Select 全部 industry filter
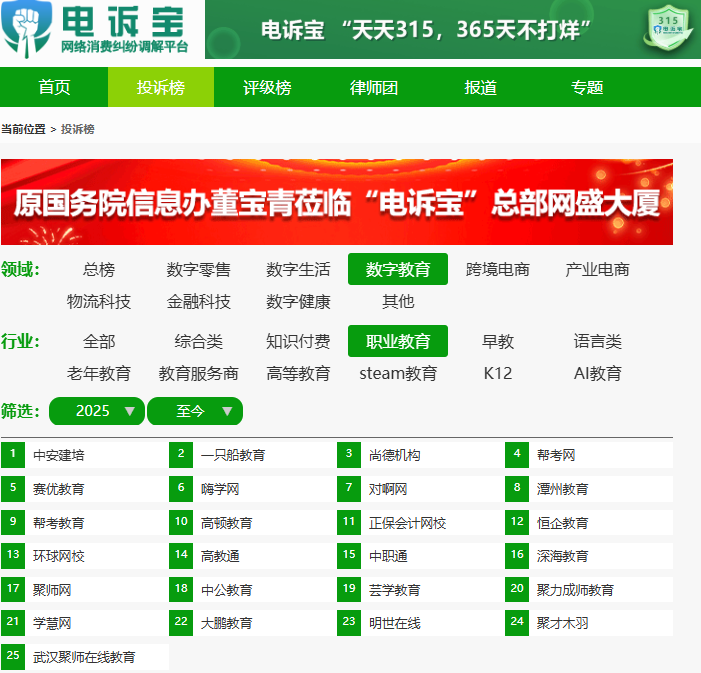This screenshot has height=673, width=701. (x=99, y=341)
